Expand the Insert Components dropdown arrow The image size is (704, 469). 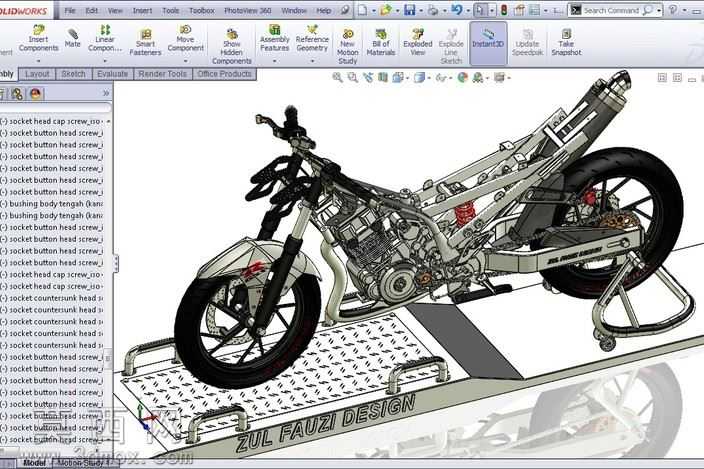pyautogui.click(x=38, y=61)
